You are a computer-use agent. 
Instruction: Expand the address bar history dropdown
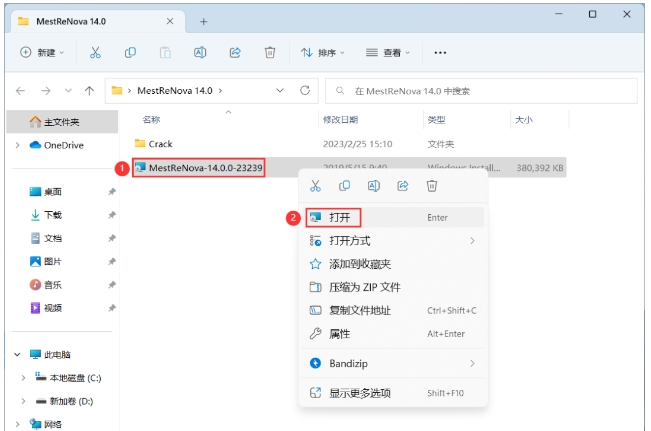(280, 90)
